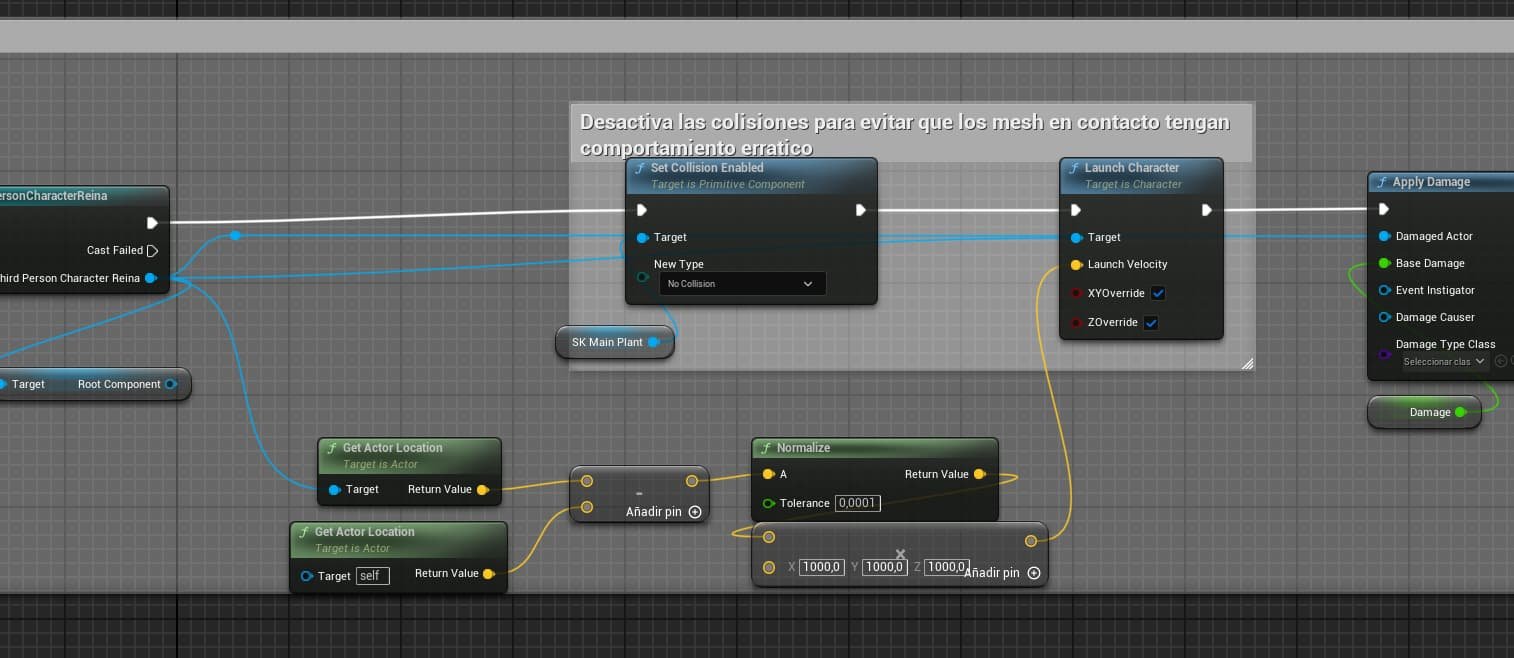Viewport: 1514px width, 658px height.
Task: Click Set Collision Enabled execution input pin
Action: [x=641, y=210]
